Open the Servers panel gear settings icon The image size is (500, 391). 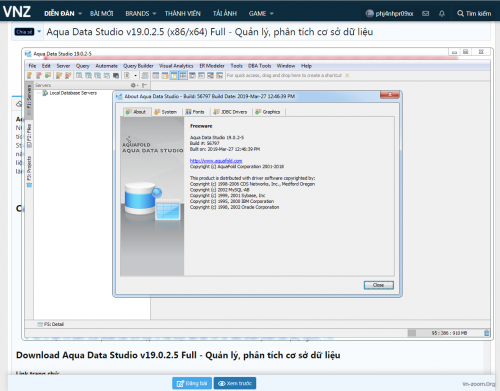[134, 85]
